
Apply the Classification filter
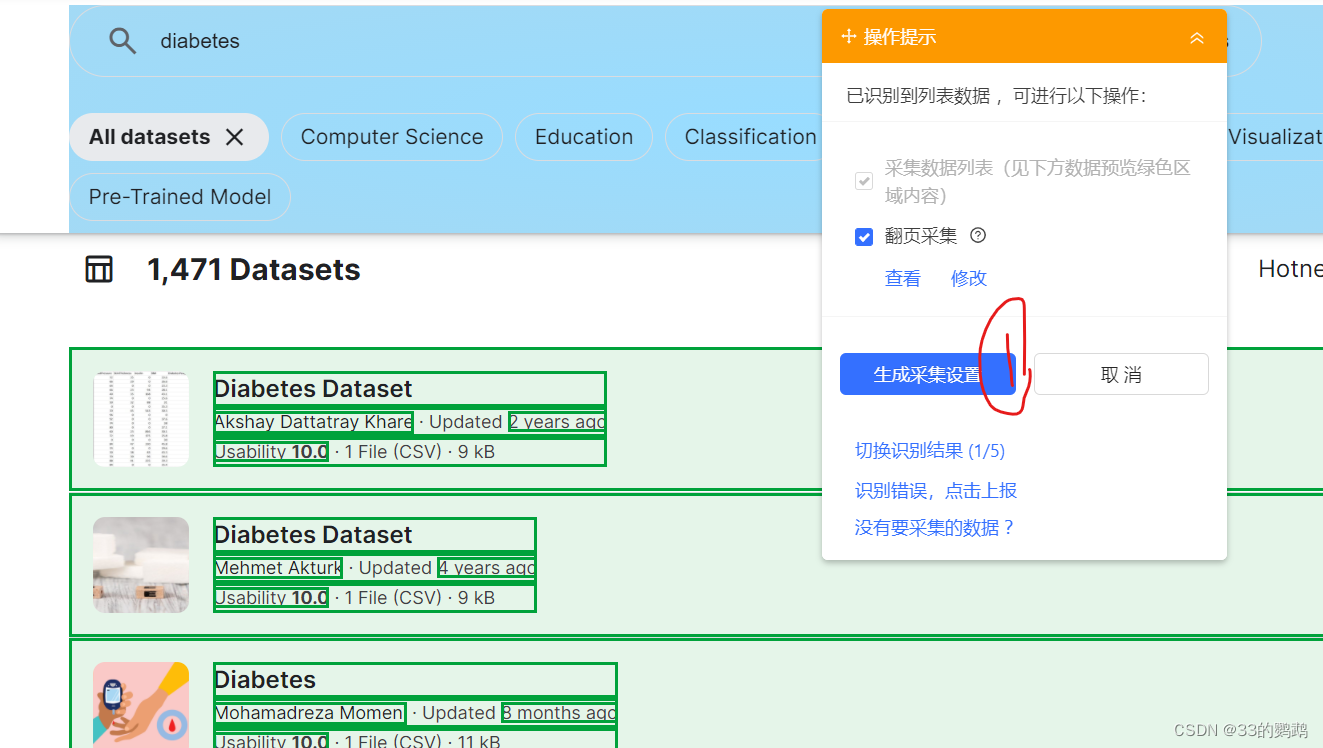(749, 137)
